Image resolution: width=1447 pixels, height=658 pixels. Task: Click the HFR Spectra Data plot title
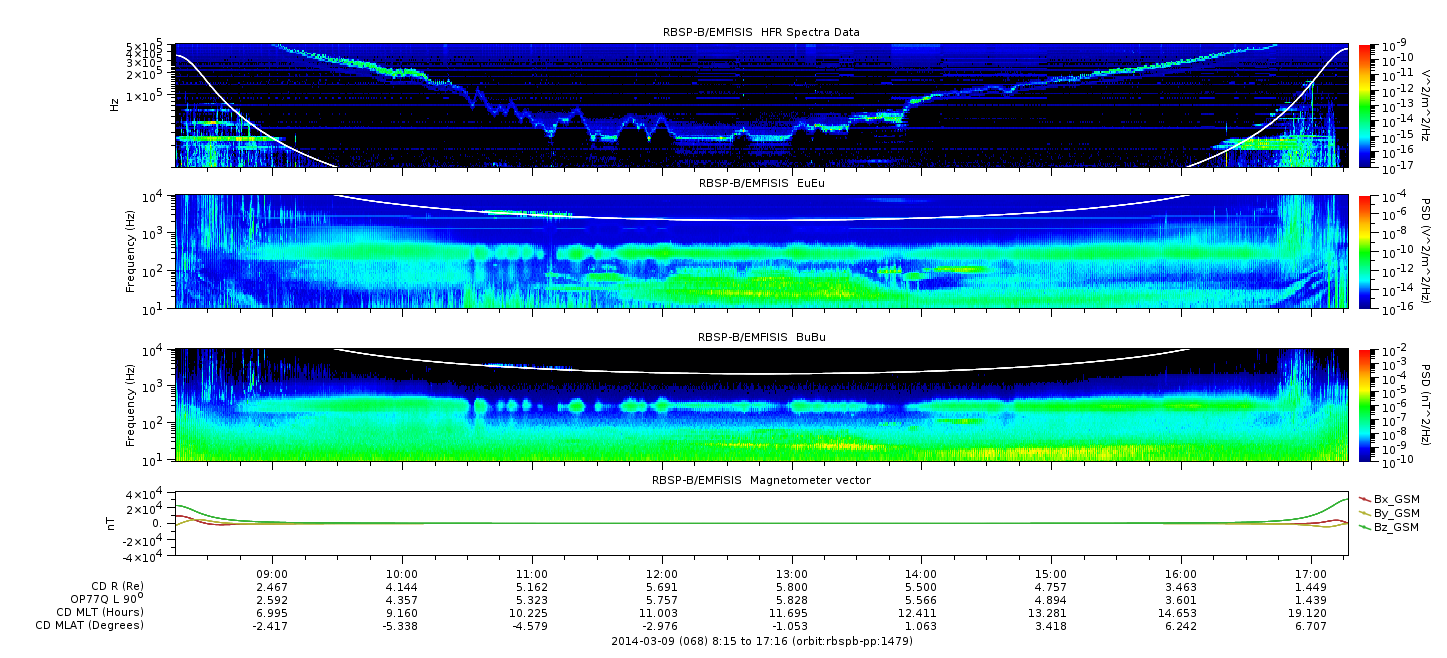(x=761, y=32)
